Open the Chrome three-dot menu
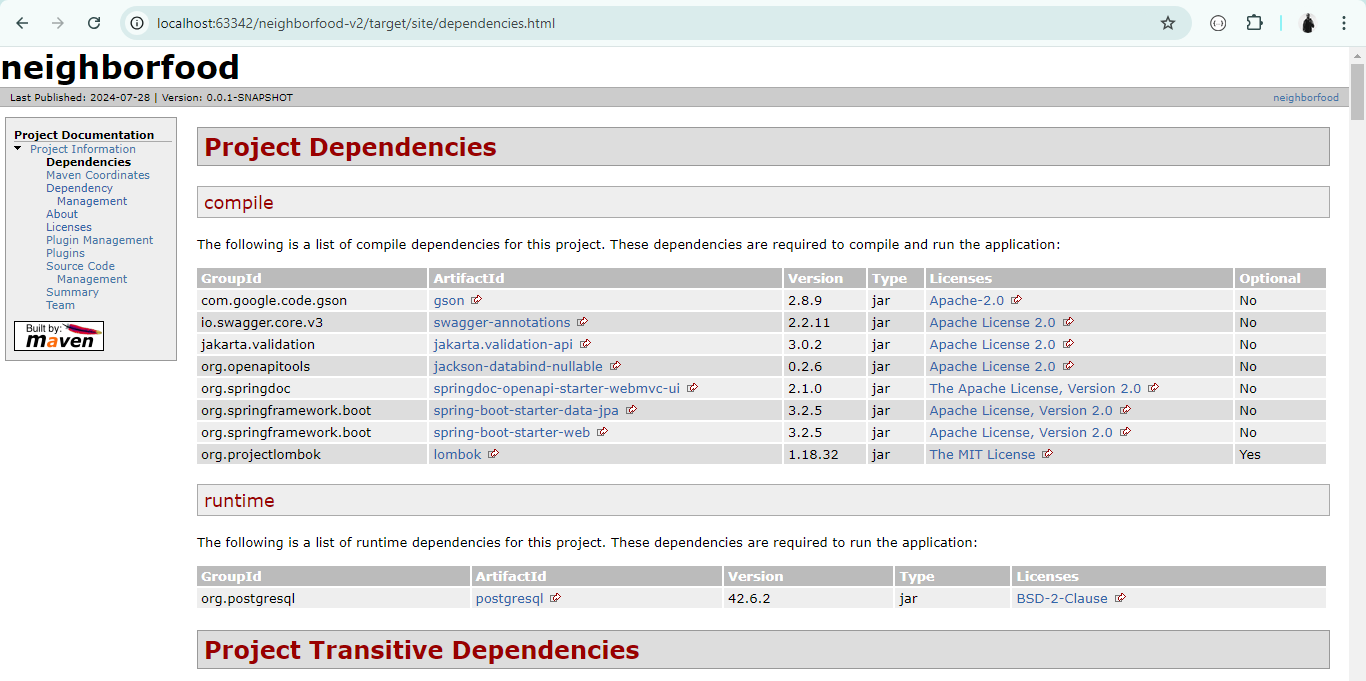Viewport: 1366px width, 681px height. coord(1344,23)
